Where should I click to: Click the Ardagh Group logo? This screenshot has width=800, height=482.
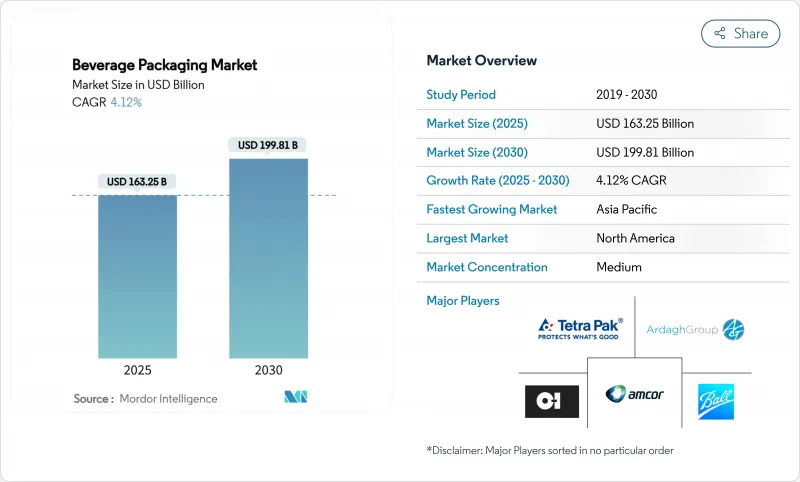694,329
